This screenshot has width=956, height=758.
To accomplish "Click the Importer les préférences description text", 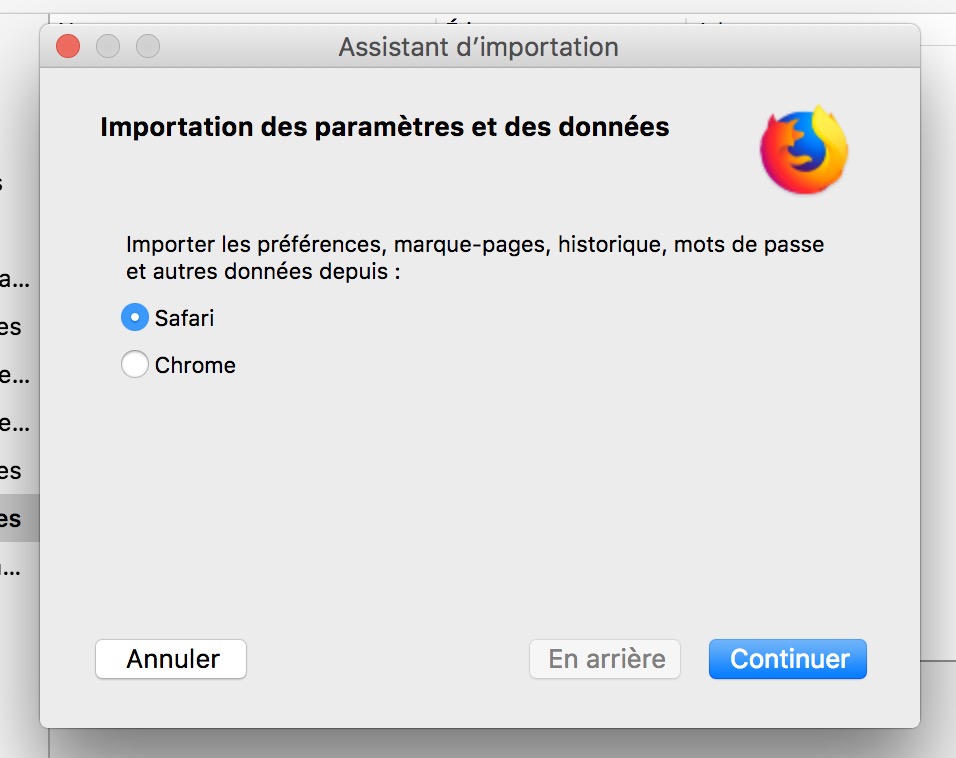I will point(474,257).
